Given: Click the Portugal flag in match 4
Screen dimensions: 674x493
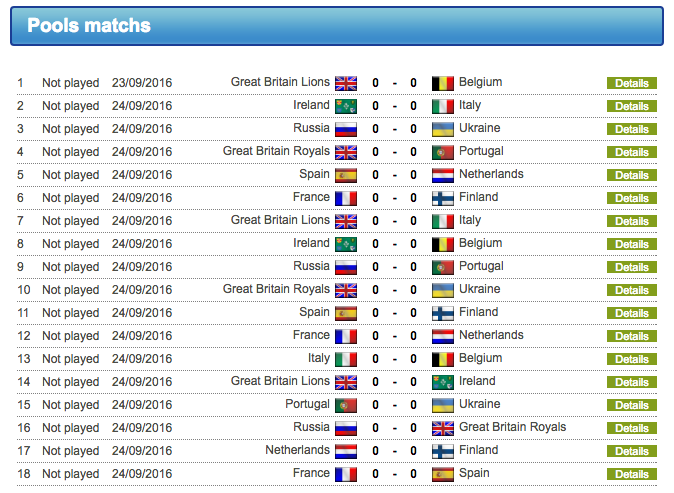Looking at the screenshot, I should point(442,152).
